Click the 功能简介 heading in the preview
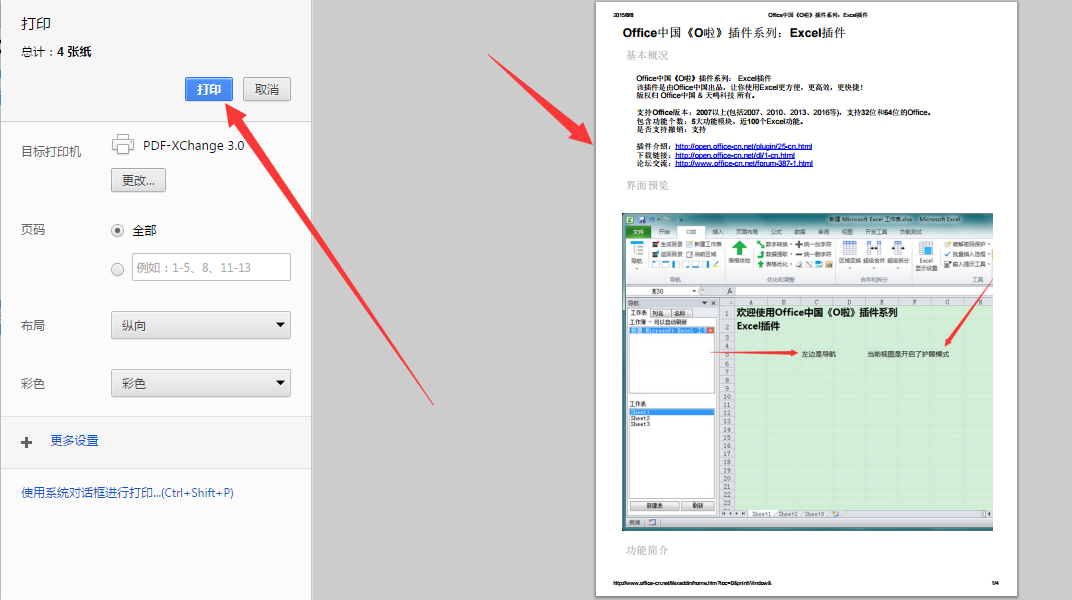Viewport: 1072px width, 600px height. (x=647, y=550)
